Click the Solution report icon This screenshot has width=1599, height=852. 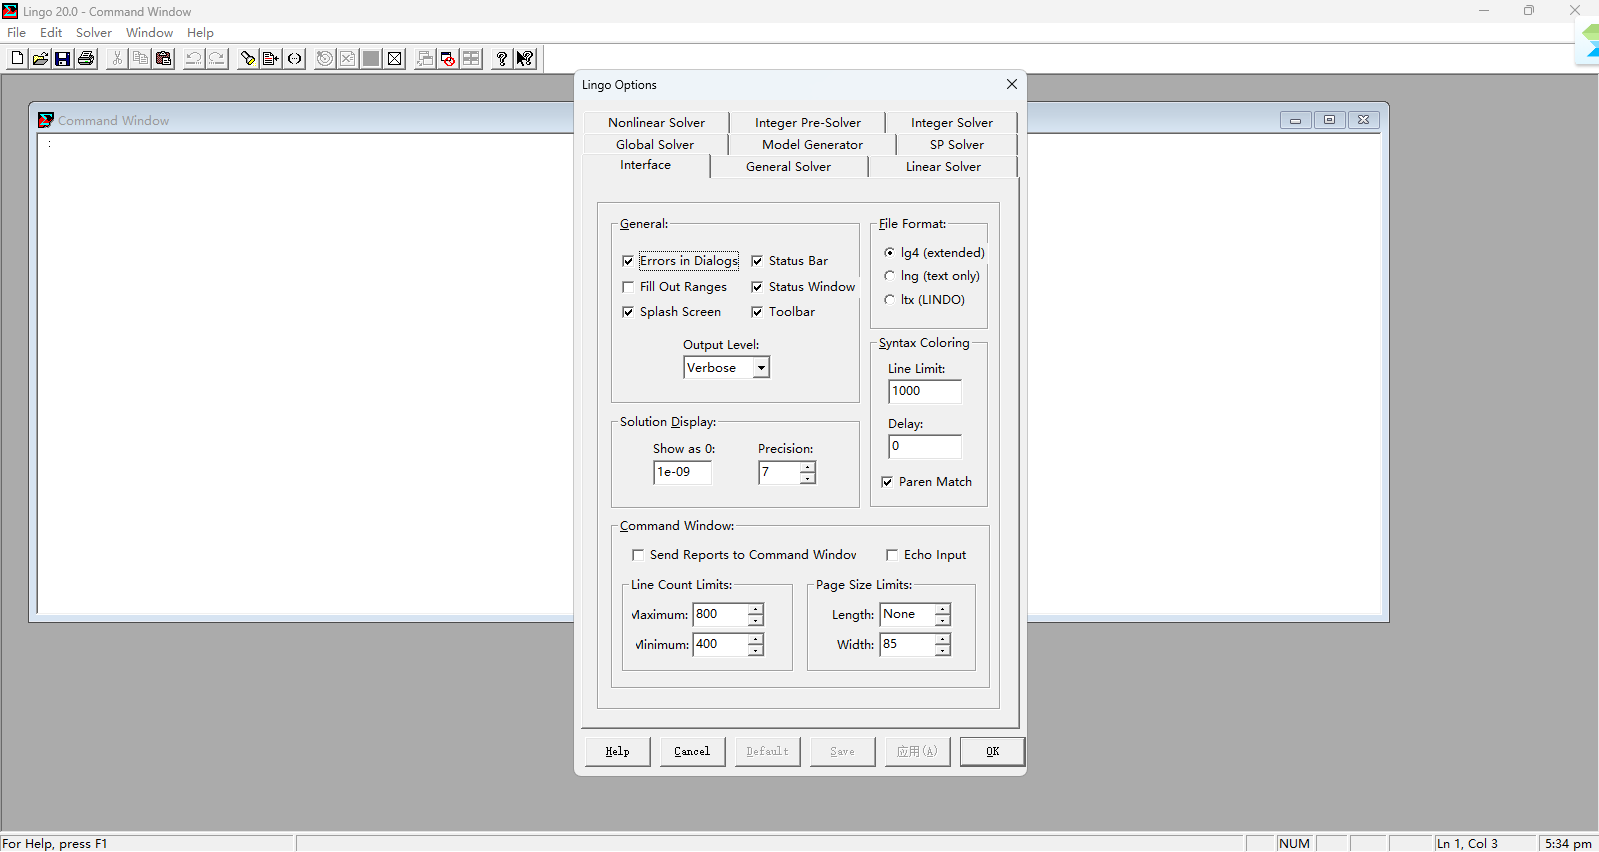(348, 59)
